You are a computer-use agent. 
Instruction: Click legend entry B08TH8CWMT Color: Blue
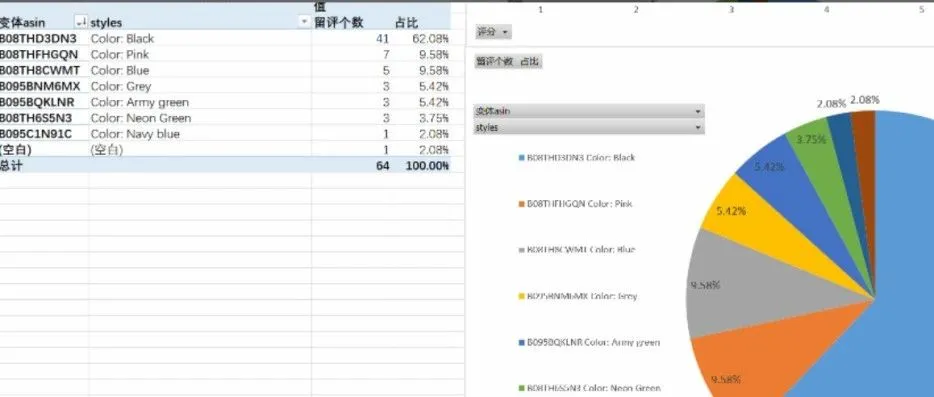click(x=577, y=250)
